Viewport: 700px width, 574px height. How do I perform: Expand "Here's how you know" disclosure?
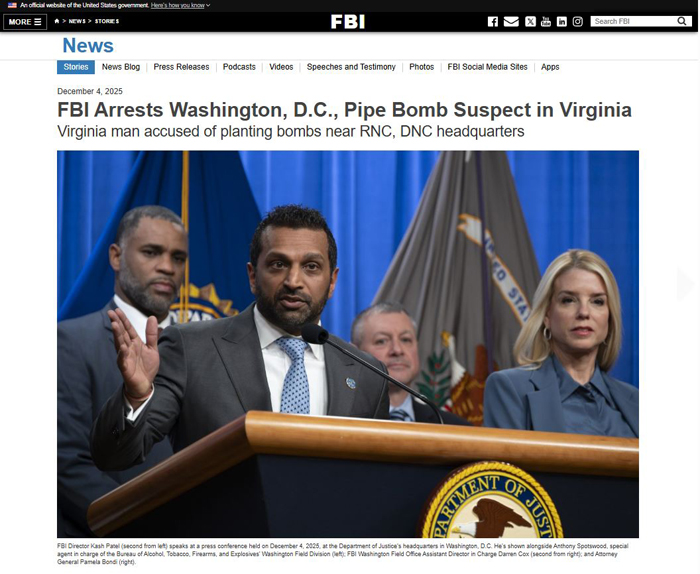(x=180, y=5)
